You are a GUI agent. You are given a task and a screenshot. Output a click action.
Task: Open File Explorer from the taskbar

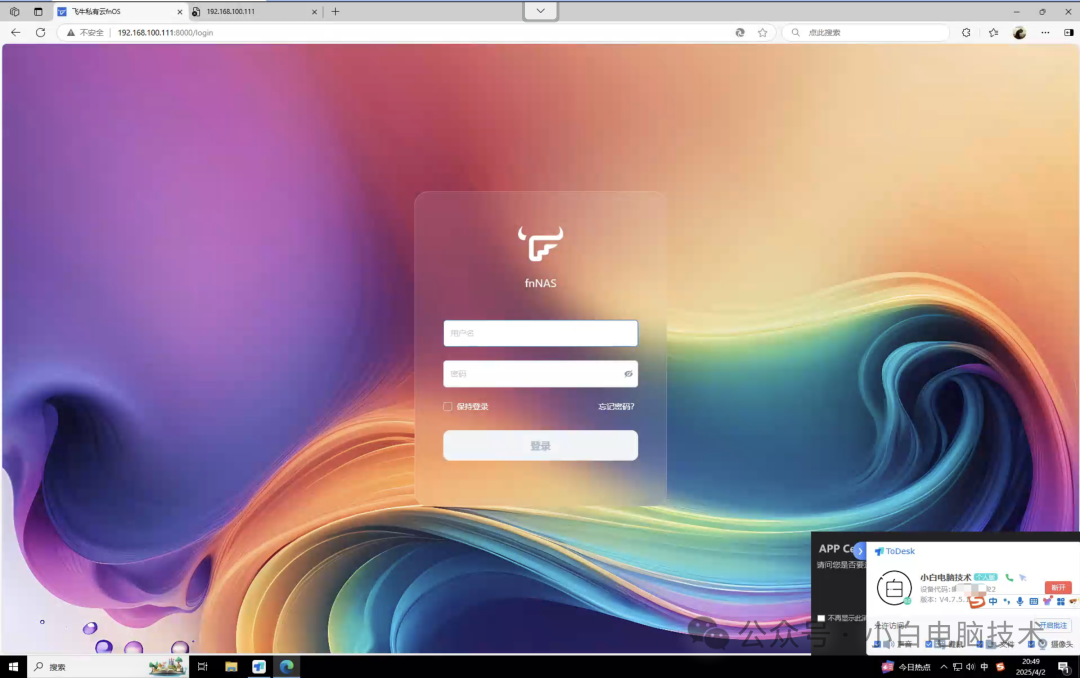[231, 667]
